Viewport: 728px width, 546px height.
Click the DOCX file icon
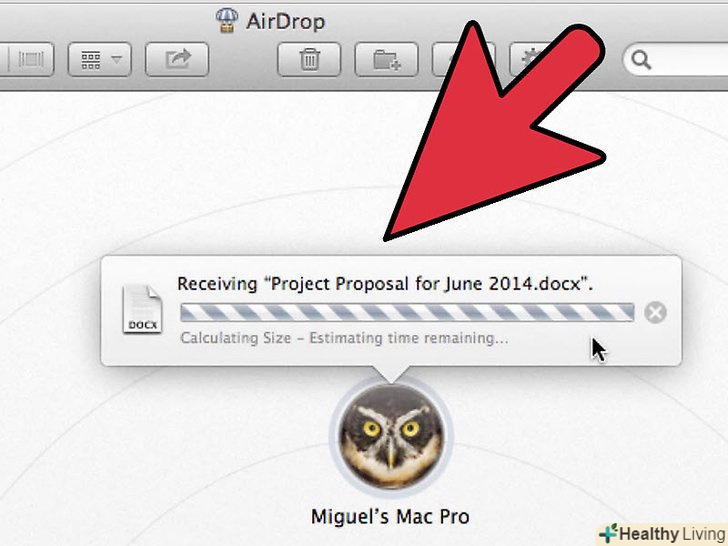(142, 309)
